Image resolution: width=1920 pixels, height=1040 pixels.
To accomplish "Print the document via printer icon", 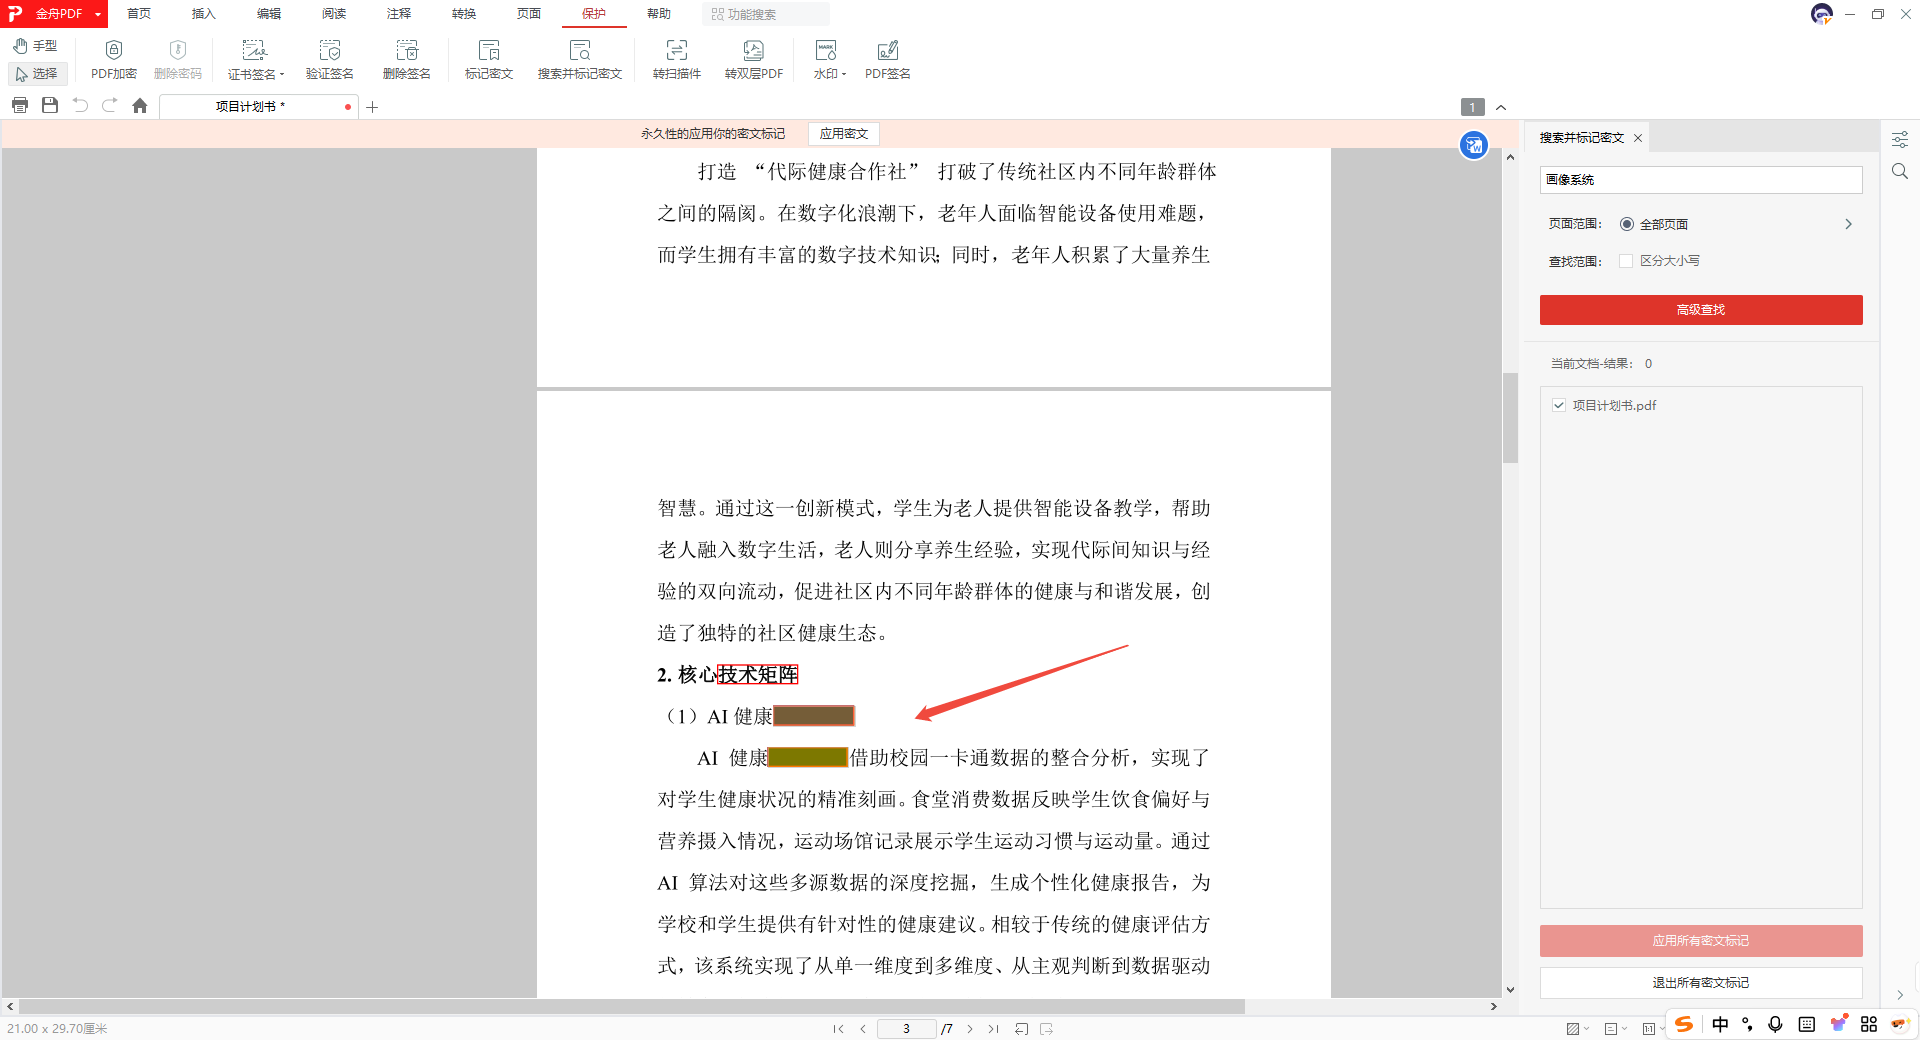I will pyautogui.click(x=20, y=105).
